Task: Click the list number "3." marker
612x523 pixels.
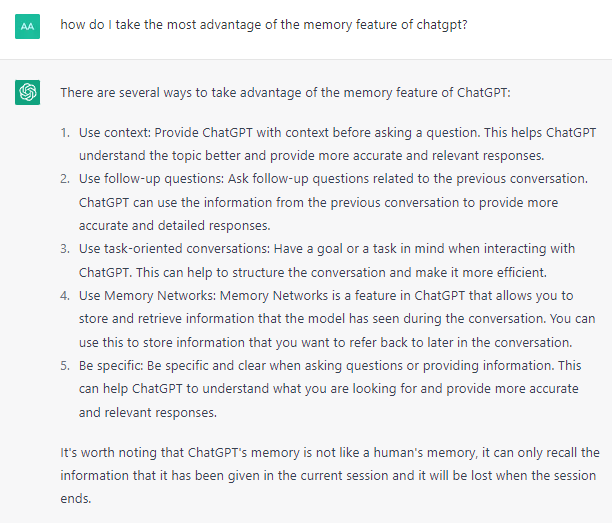Action: tap(65, 248)
